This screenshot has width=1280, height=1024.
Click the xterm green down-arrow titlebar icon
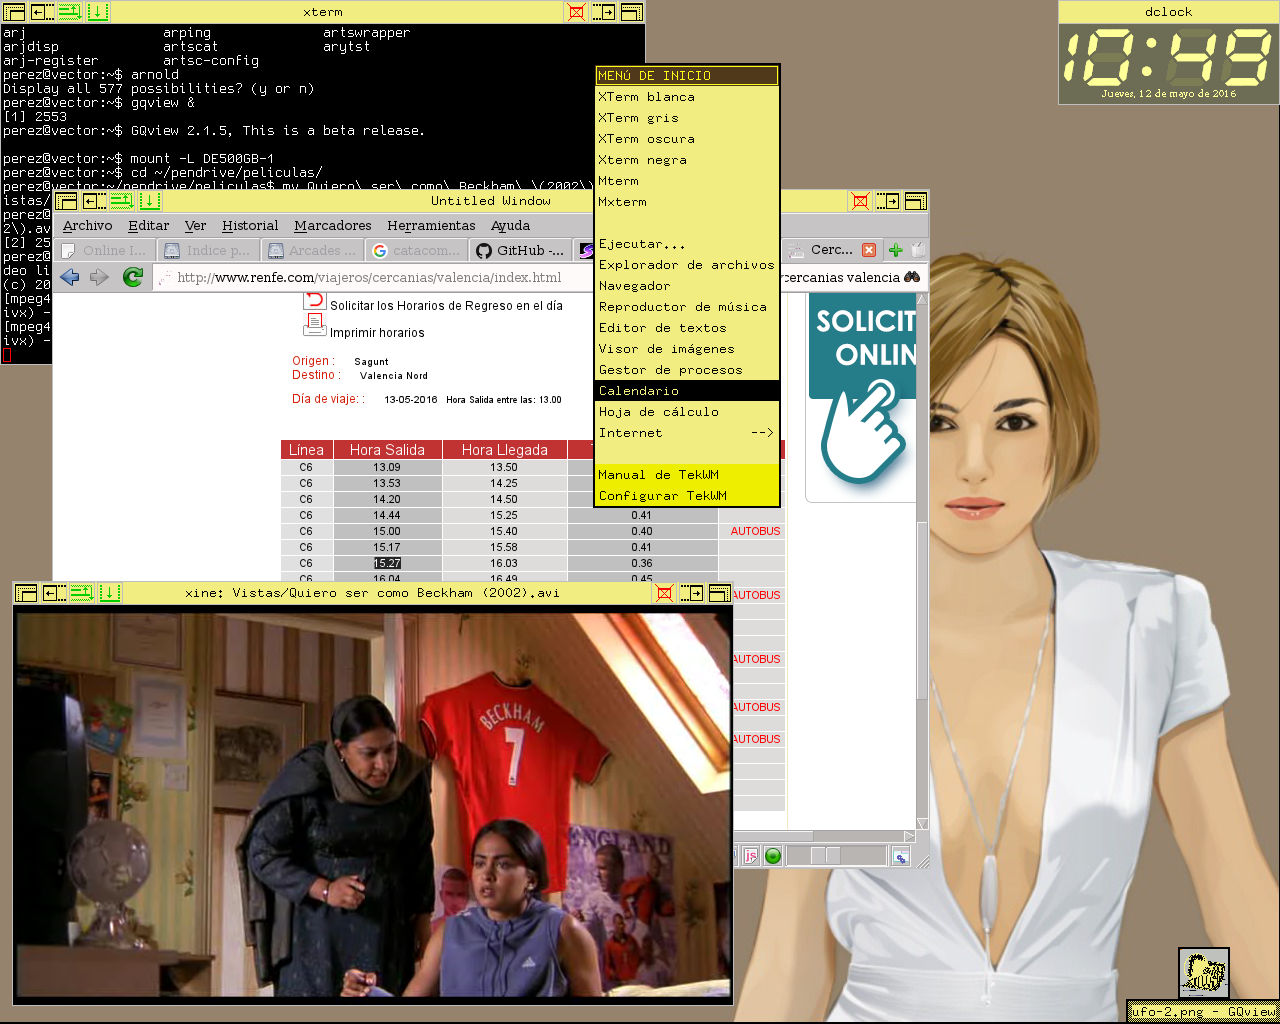pos(98,12)
